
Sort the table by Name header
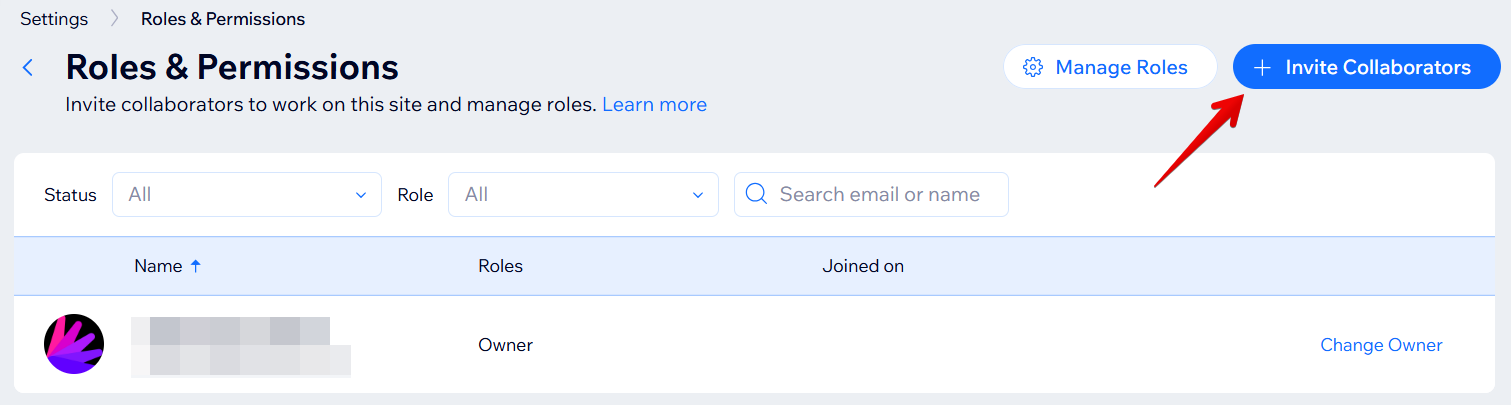[158, 266]
